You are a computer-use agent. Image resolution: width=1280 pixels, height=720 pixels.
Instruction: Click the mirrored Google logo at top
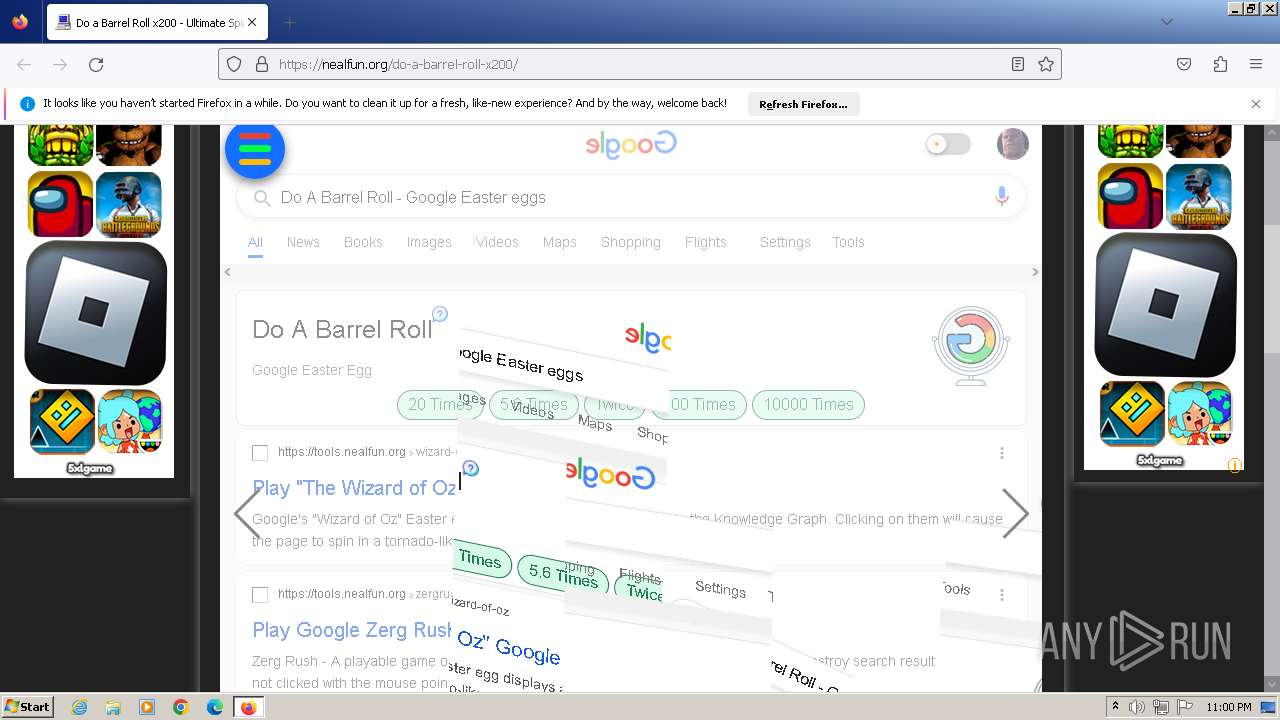click(x=631, y=145)
